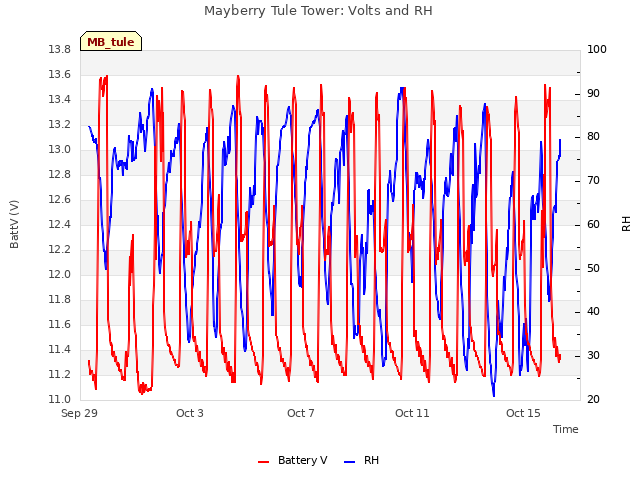Click the 13.0 voltage tick label

(x=60, y=149)
